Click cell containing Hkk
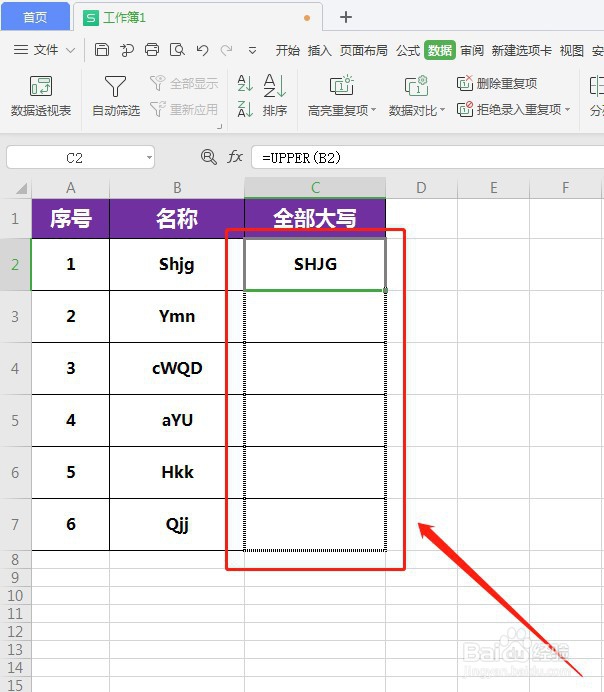604x692 pixels. (177, 473)
